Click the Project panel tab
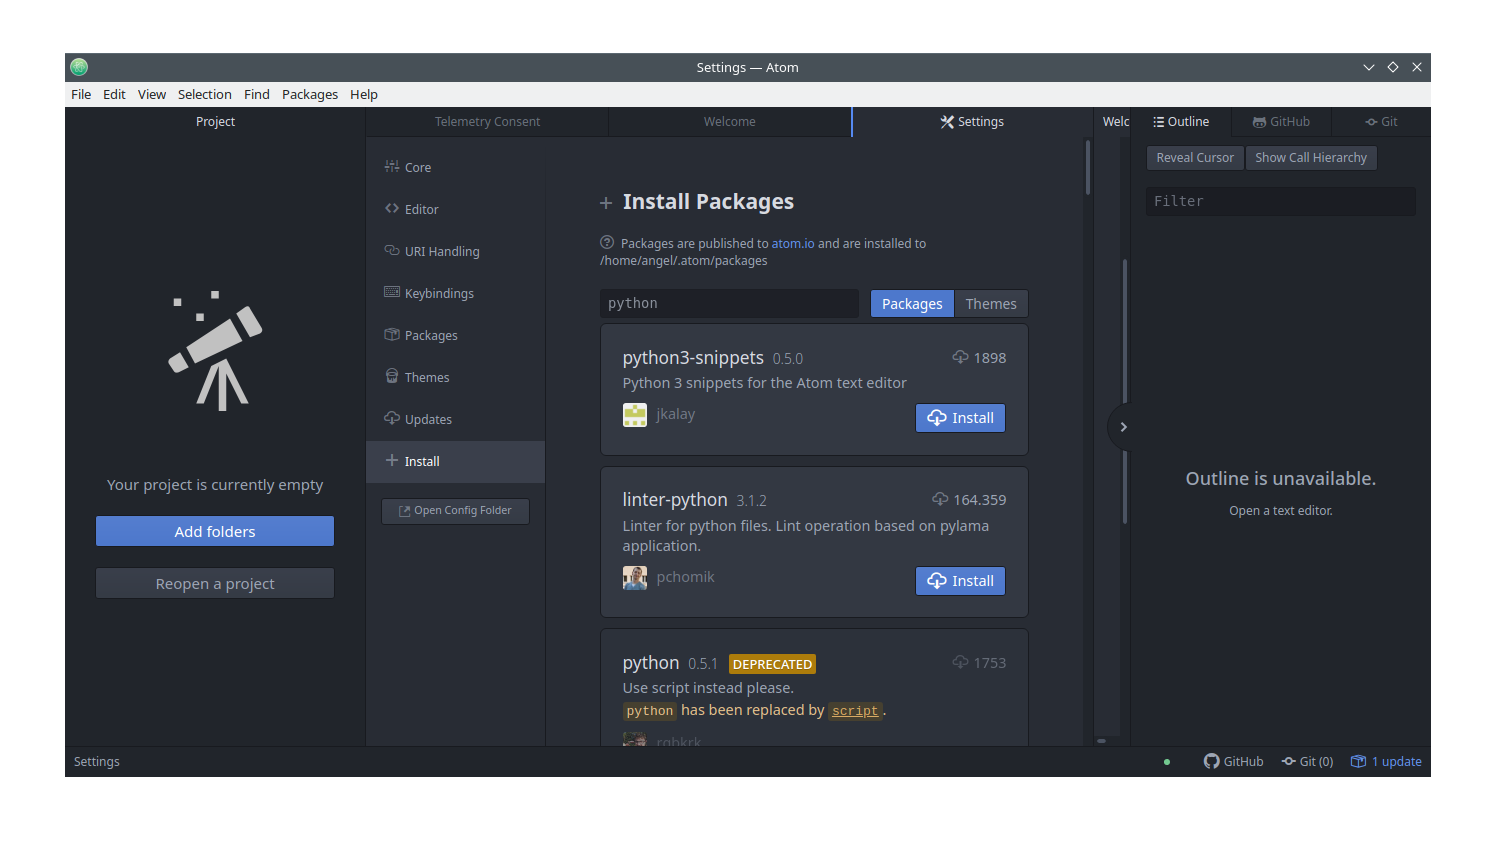Viewport: 1496px width, 854px height. (215, 122)
